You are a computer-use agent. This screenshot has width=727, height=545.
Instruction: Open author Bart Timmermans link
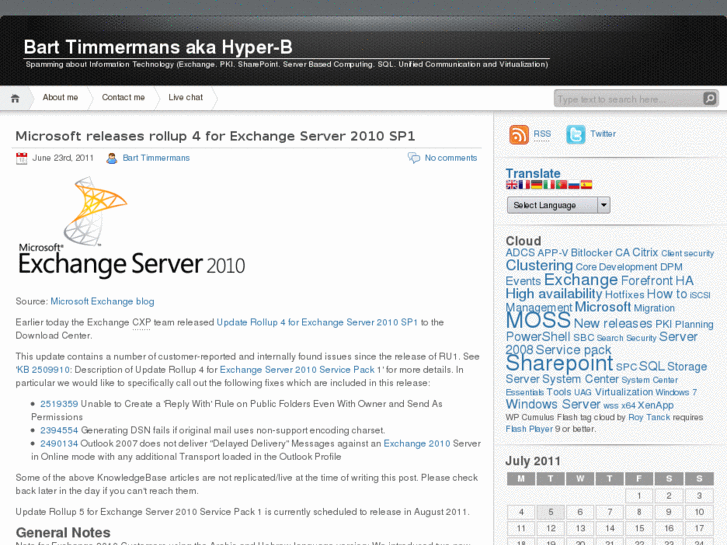(156, 158)
